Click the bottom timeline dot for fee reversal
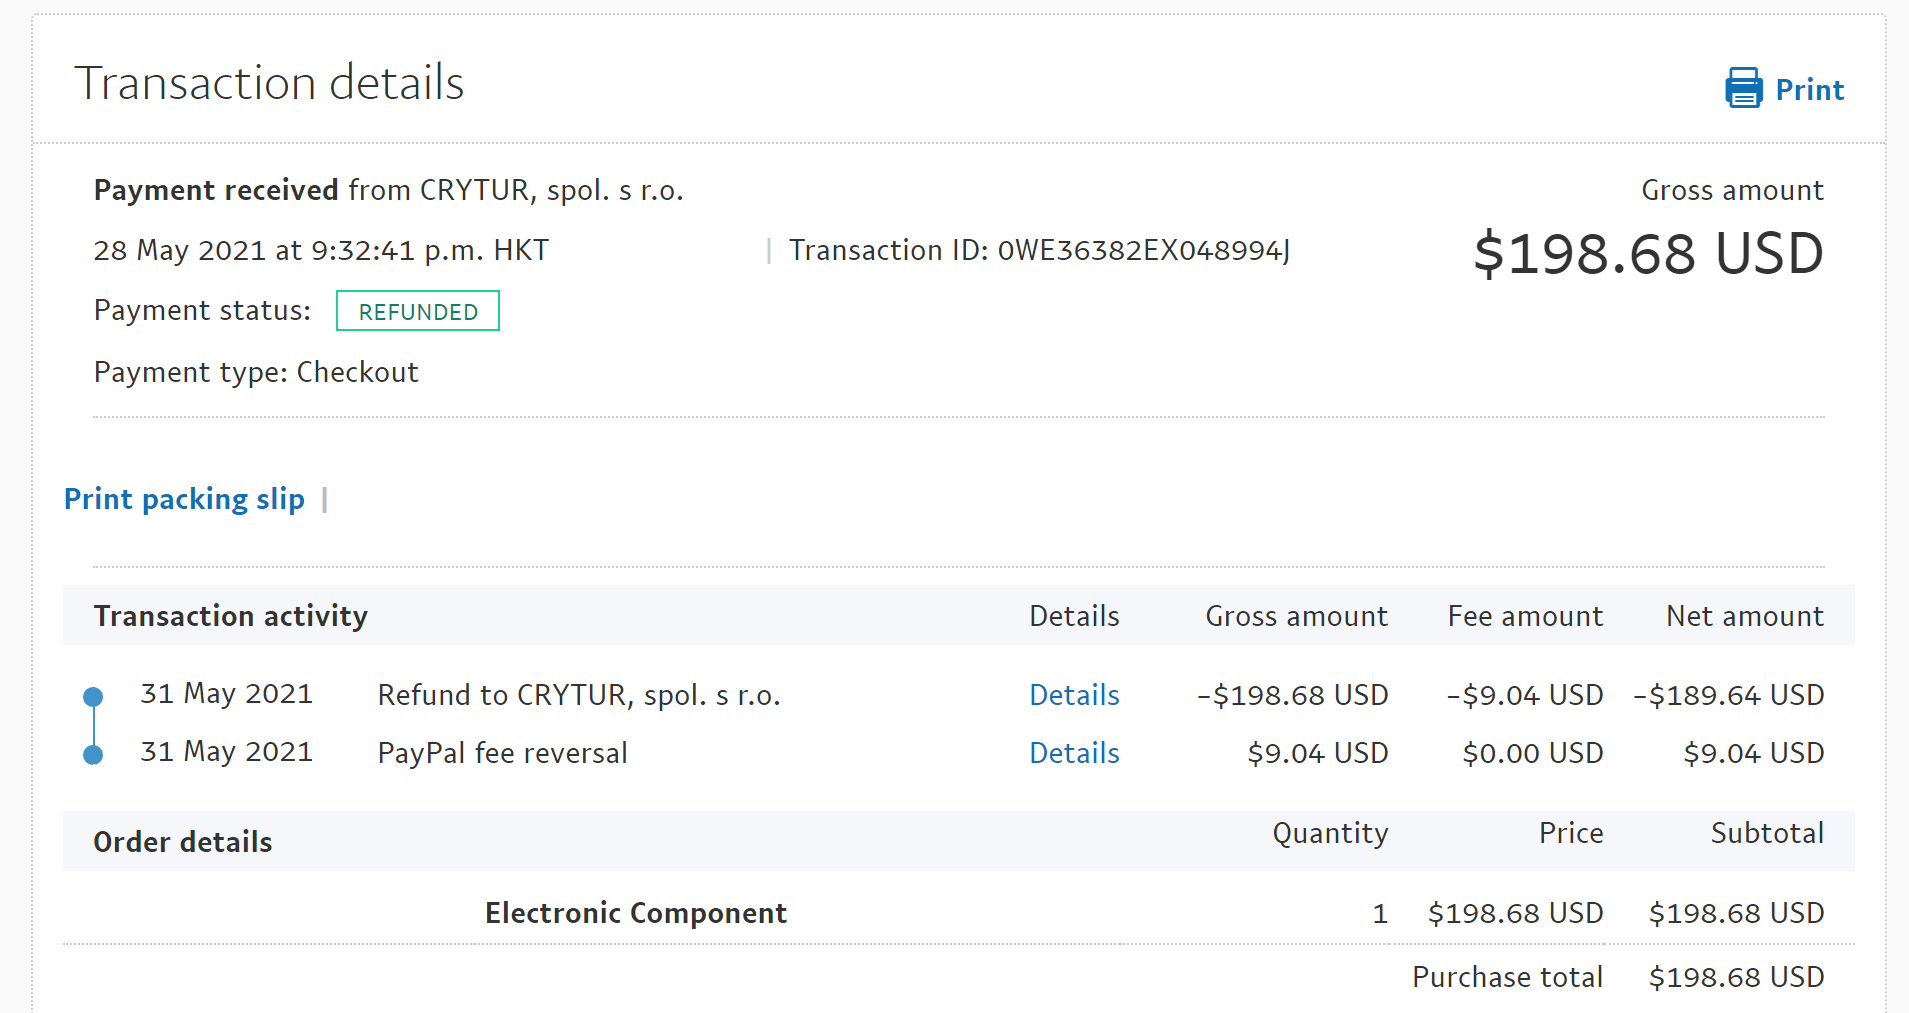 [x=93, y=755]
